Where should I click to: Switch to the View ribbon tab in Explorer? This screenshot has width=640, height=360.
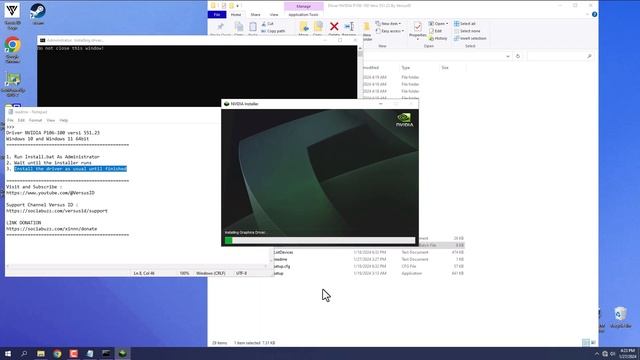tap(274, 15)
